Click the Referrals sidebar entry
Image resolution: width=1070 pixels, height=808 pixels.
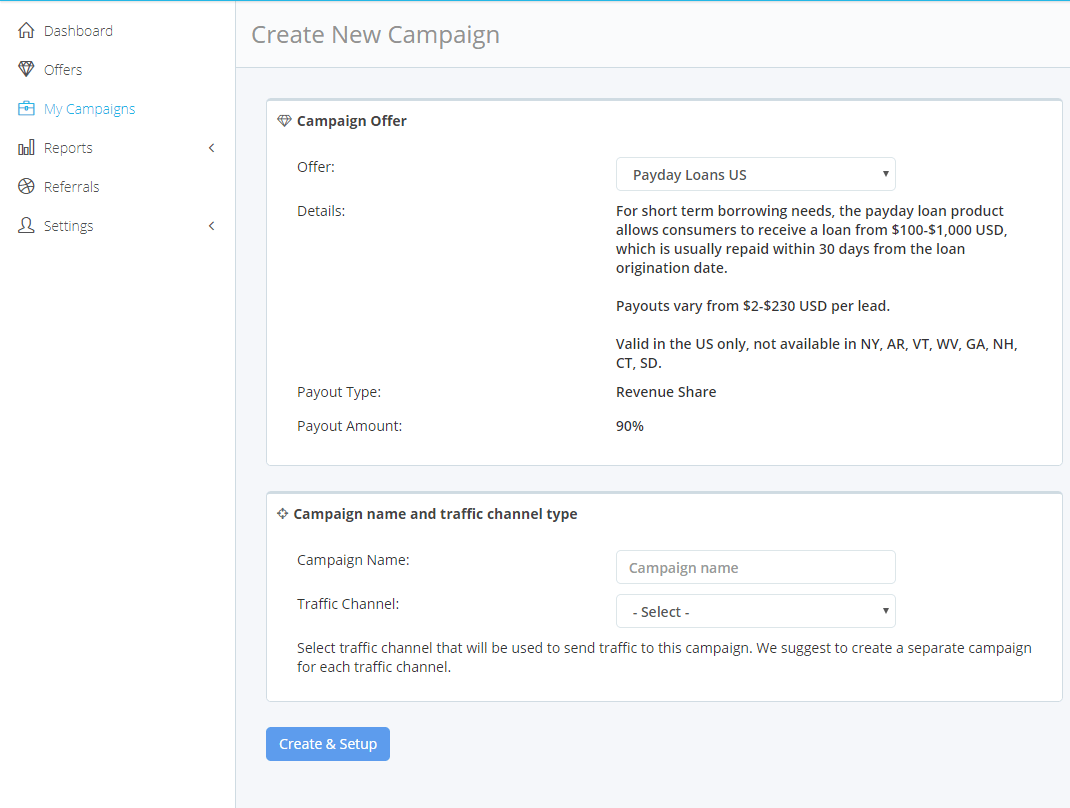(x=72, y=186)
